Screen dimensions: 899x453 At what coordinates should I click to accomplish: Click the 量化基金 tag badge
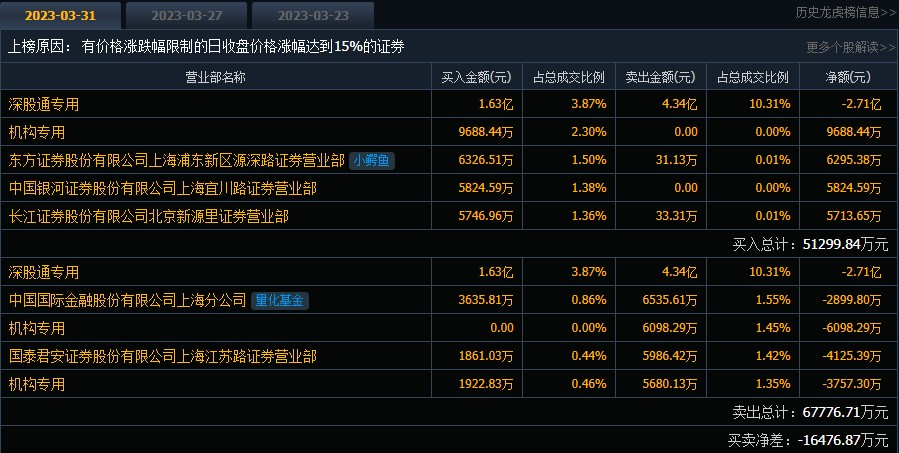click(279, 300)
